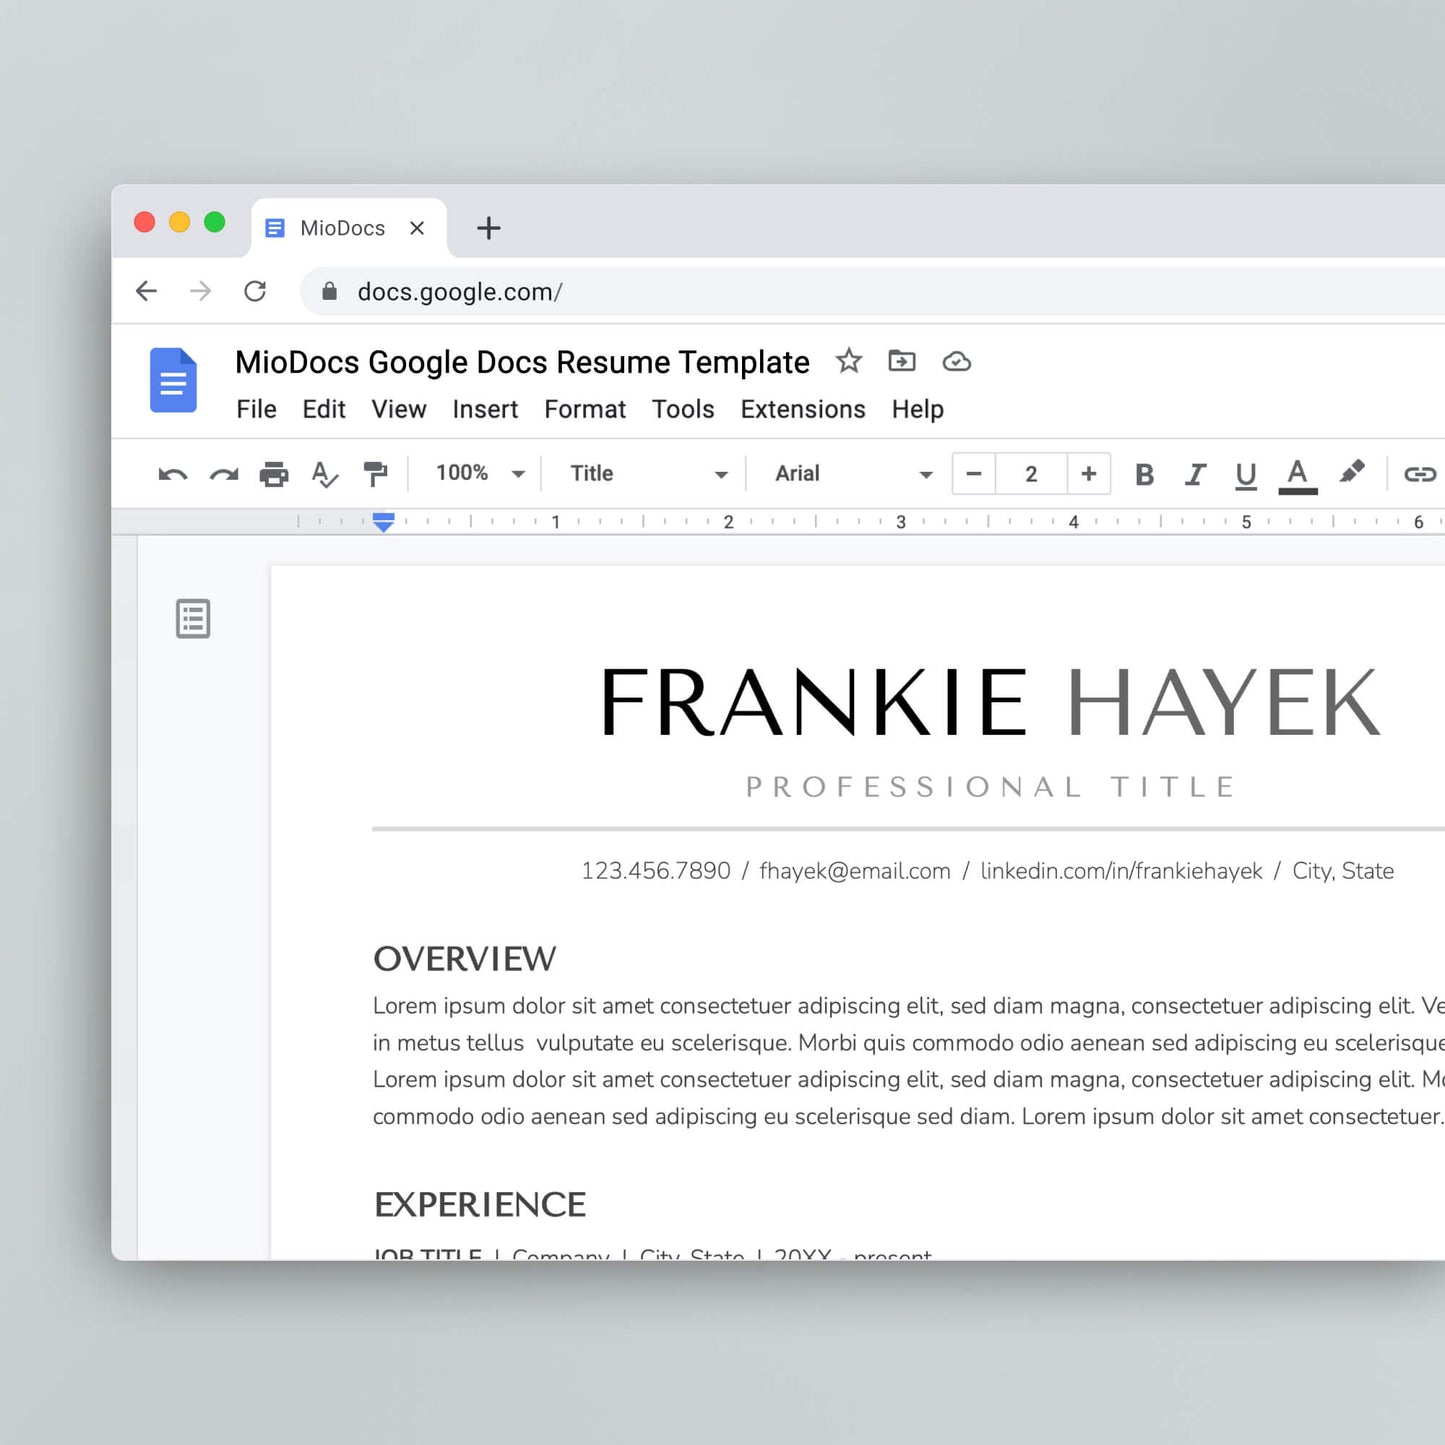This screenshot has width=1445, height=1445.
Task: Expand the Title paragraph style dropdown
Action: pos(648,473)
